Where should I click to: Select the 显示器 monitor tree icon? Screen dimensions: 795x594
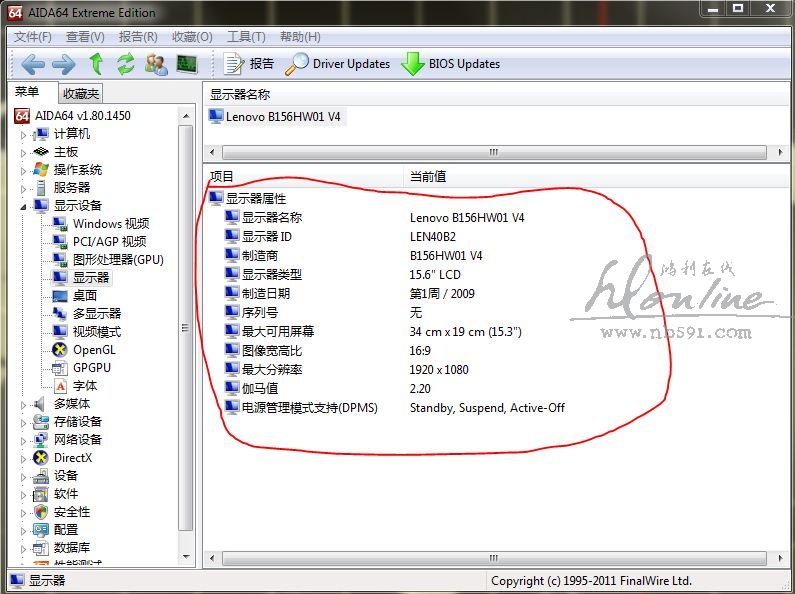click(60, 277)
